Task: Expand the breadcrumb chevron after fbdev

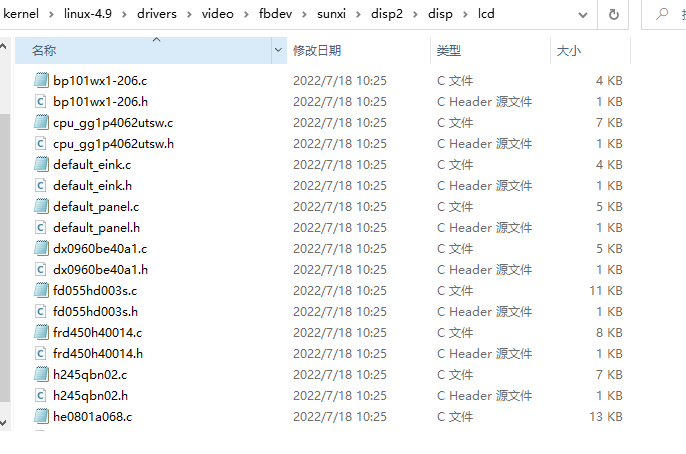Action: [304, 14]
